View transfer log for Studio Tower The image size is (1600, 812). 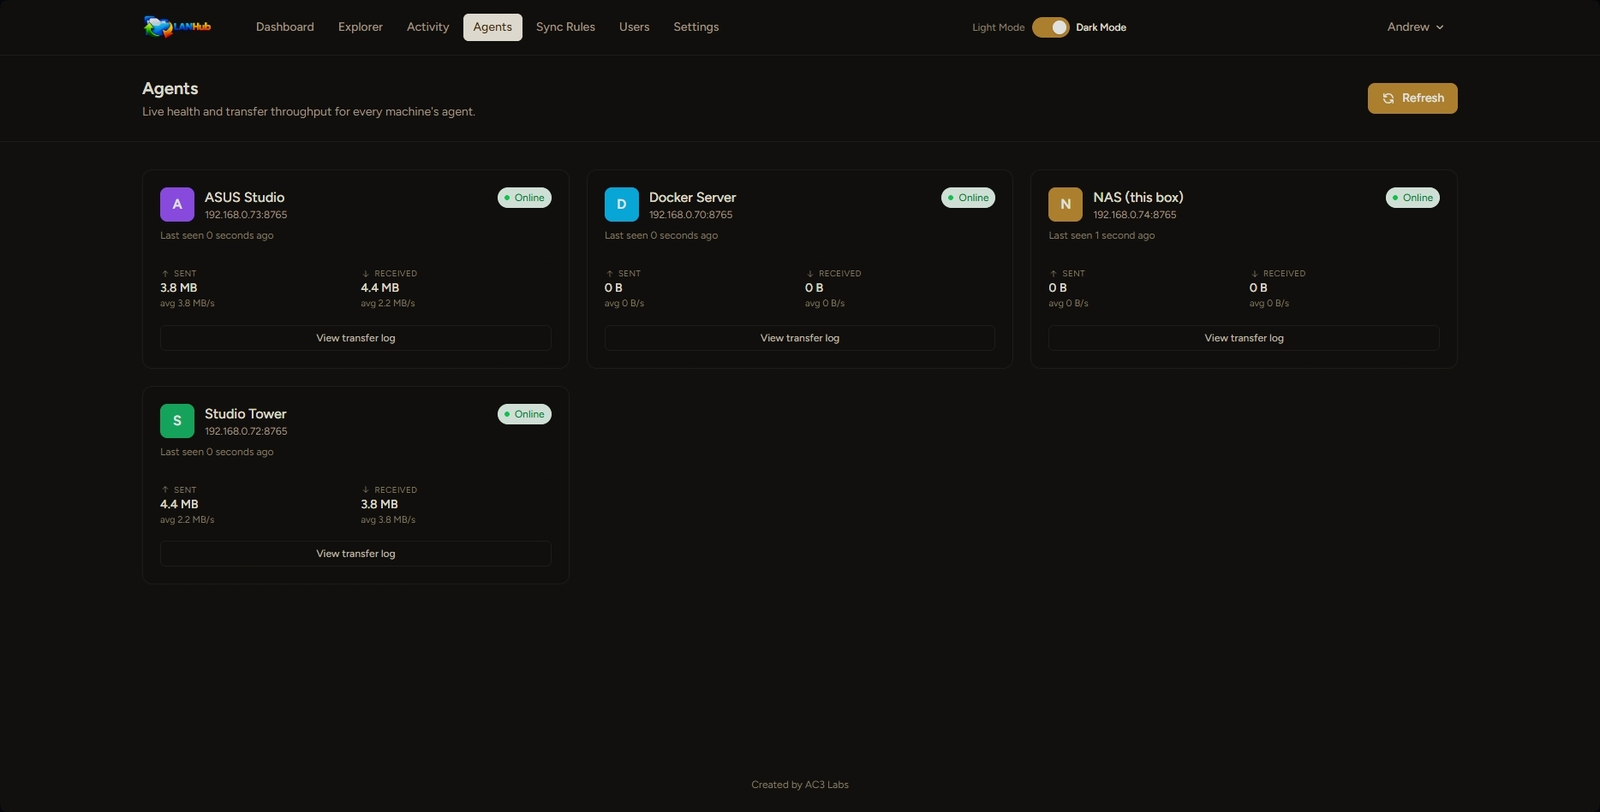click(355, 554)
